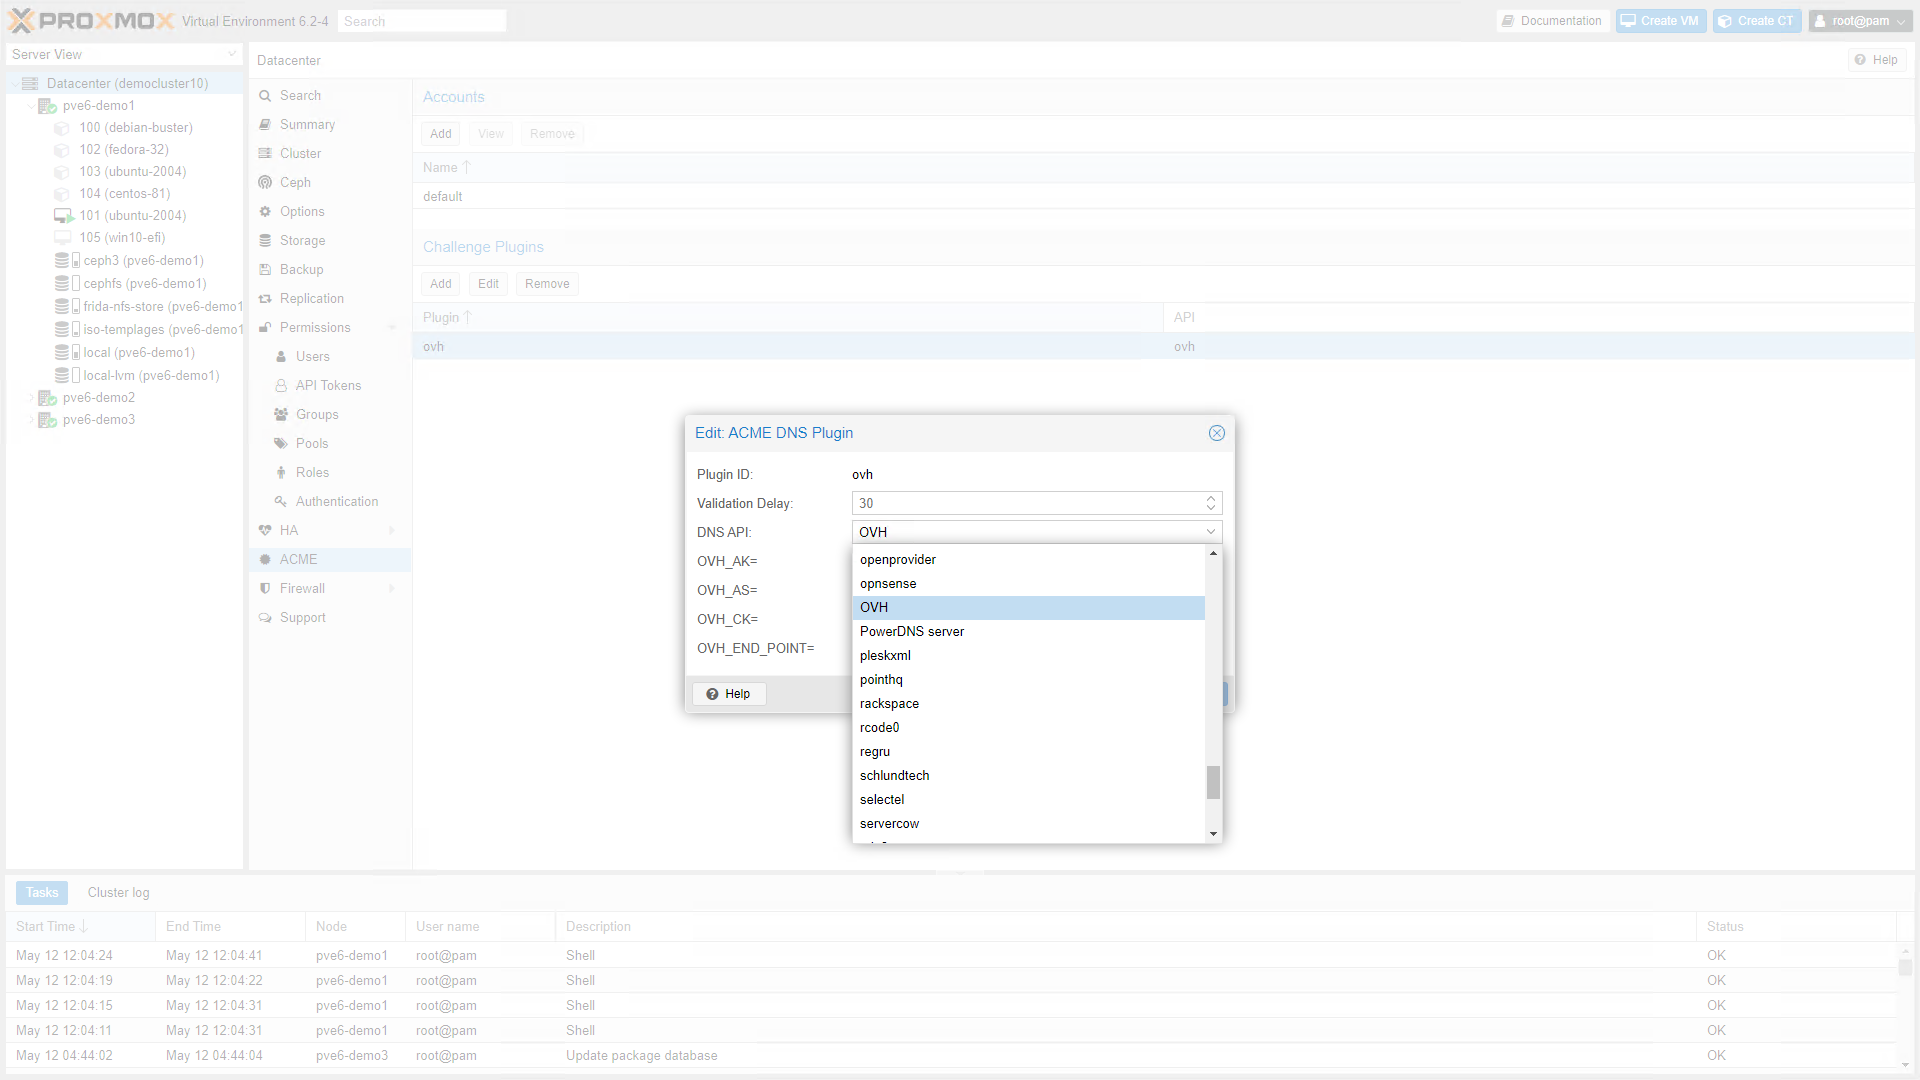Choose selectel from DNS API list
Viewport: 1920px width, 1080px height.
1029,800
